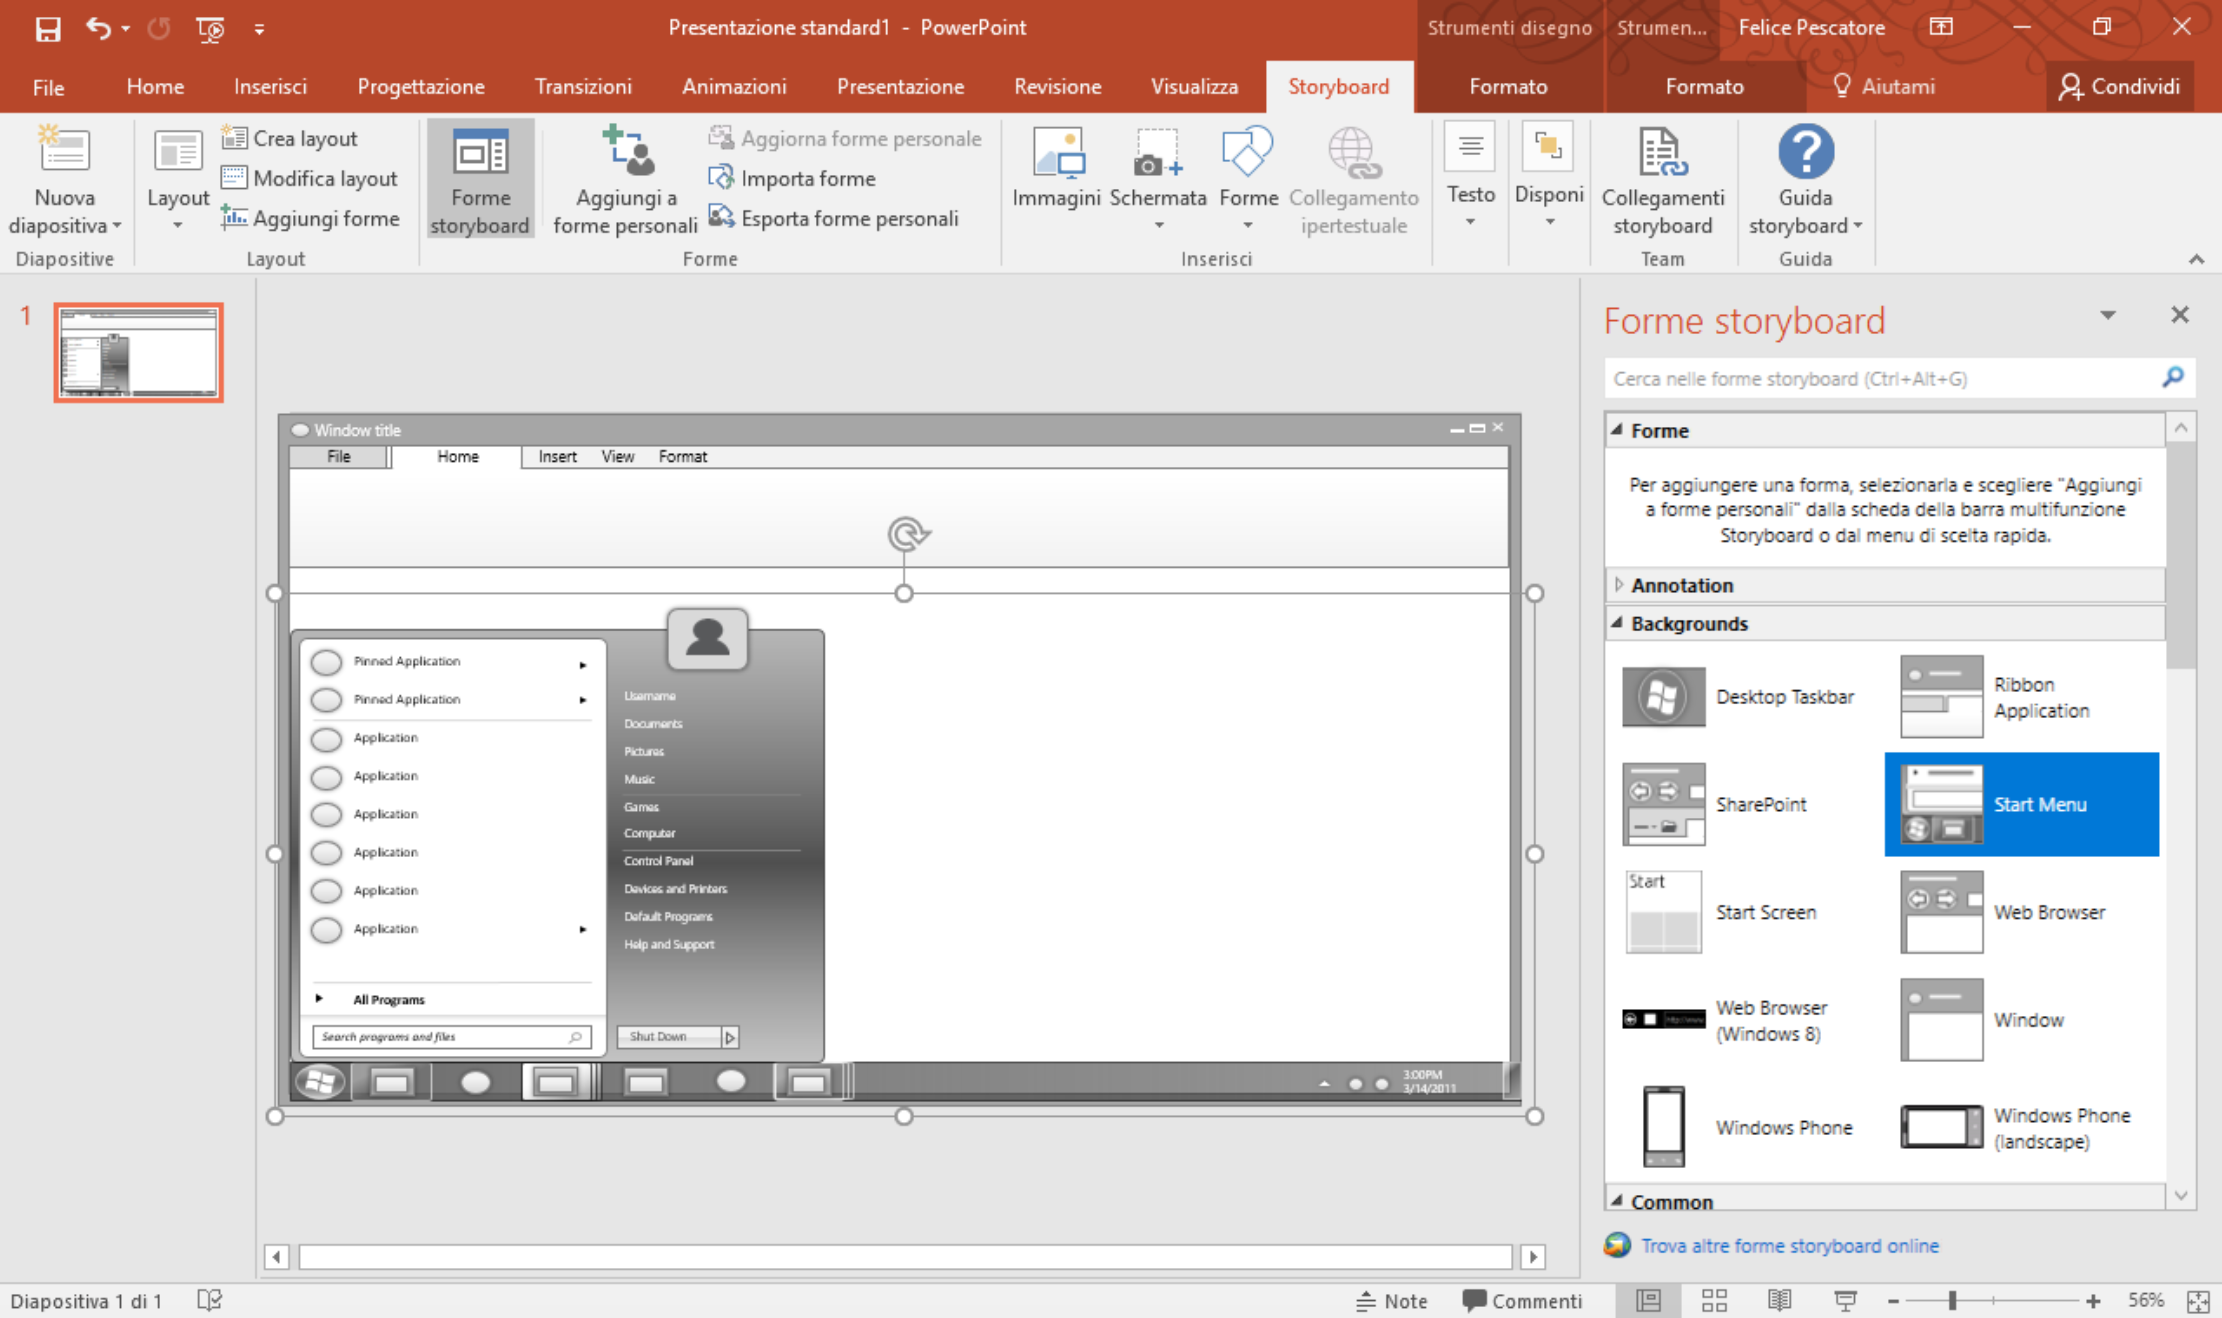Select the Ribbon Application shape
Image resolution: width=2222 pixels, height=1318 pixels.
tap(2022, 697)
